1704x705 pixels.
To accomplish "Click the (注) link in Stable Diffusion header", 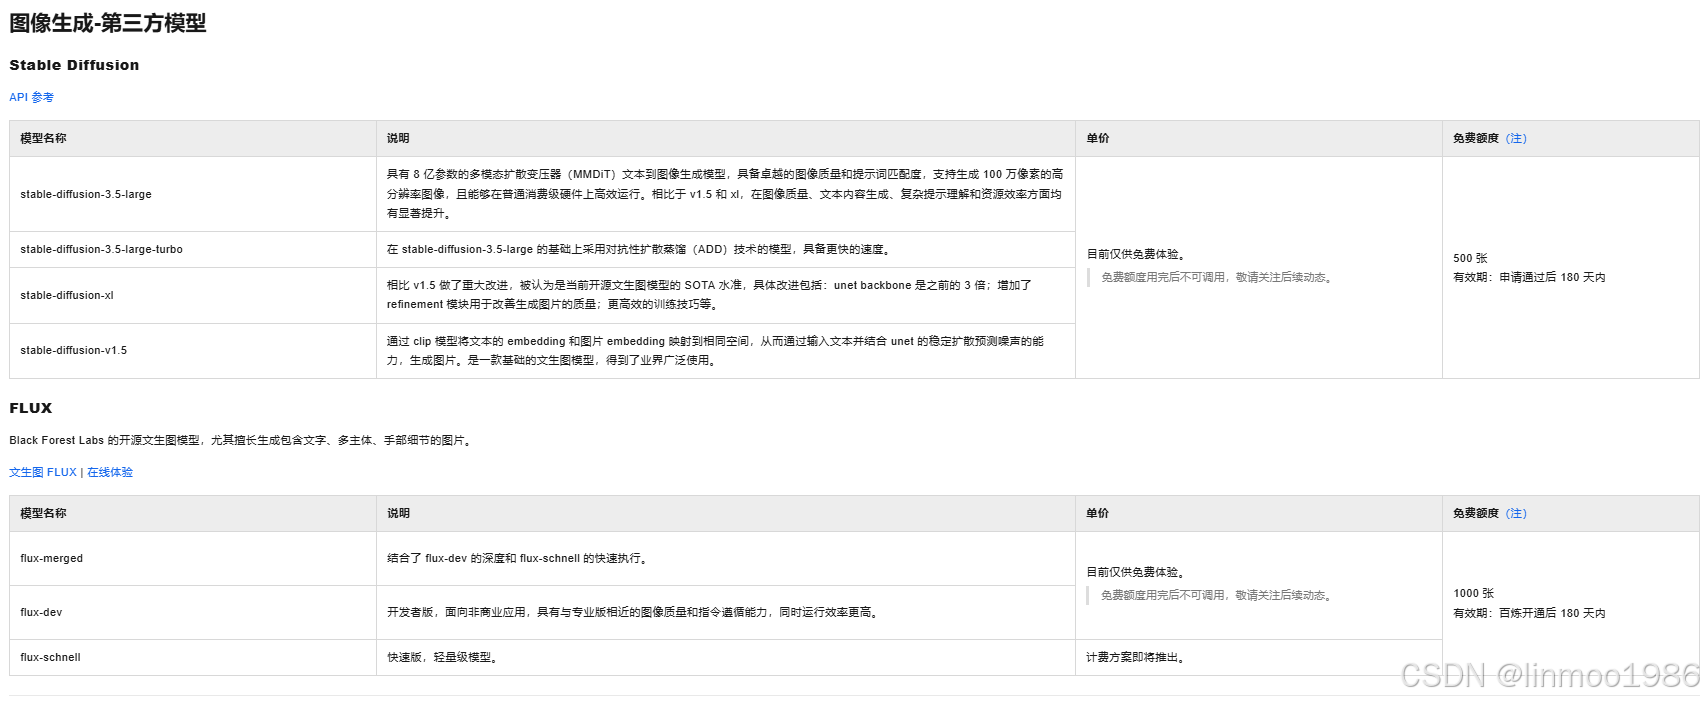I will [1516, 138].
